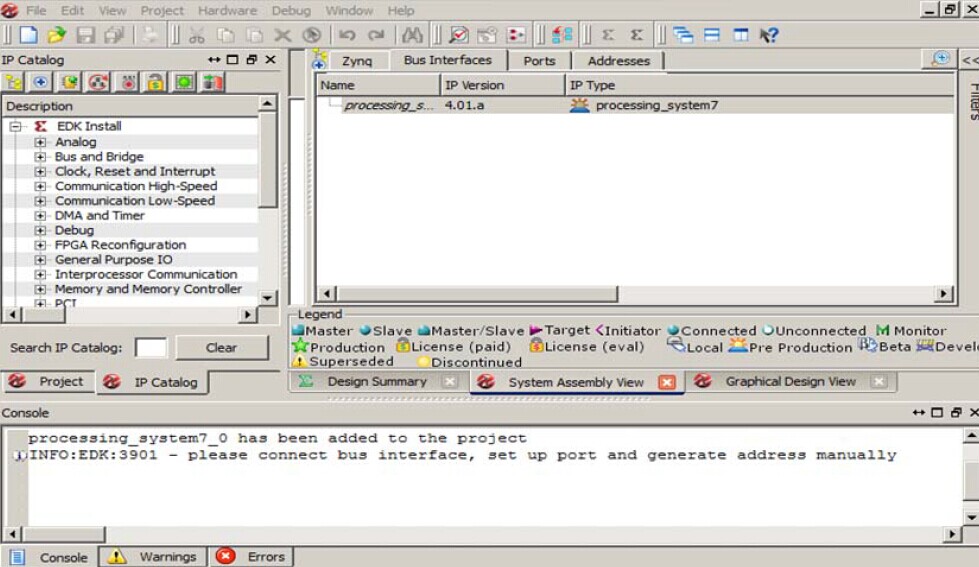
Task: Expand the Bus and Bridge tree node
Action: 41,157
